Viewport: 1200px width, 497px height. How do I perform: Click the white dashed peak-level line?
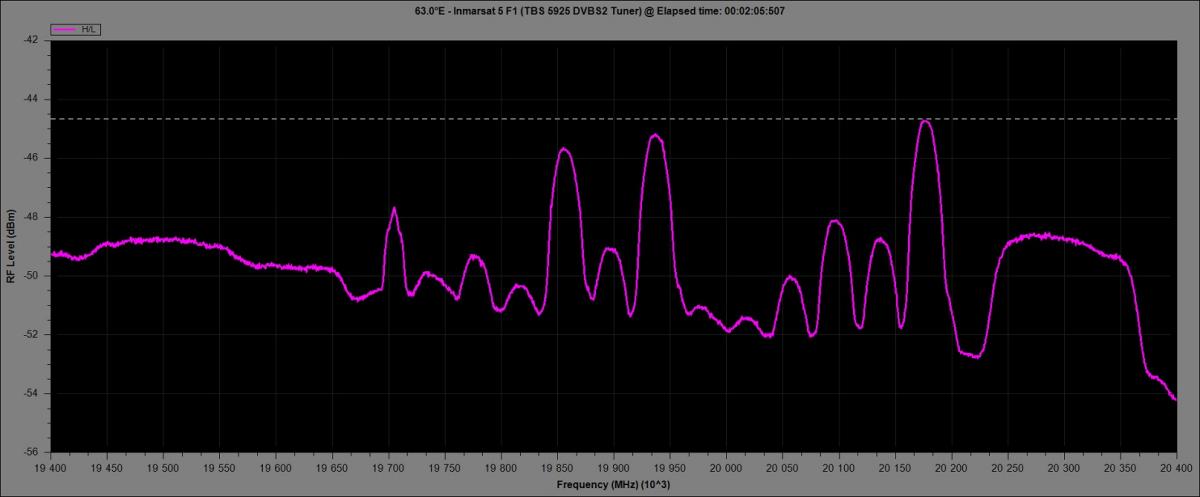click(x=613, y=119)
